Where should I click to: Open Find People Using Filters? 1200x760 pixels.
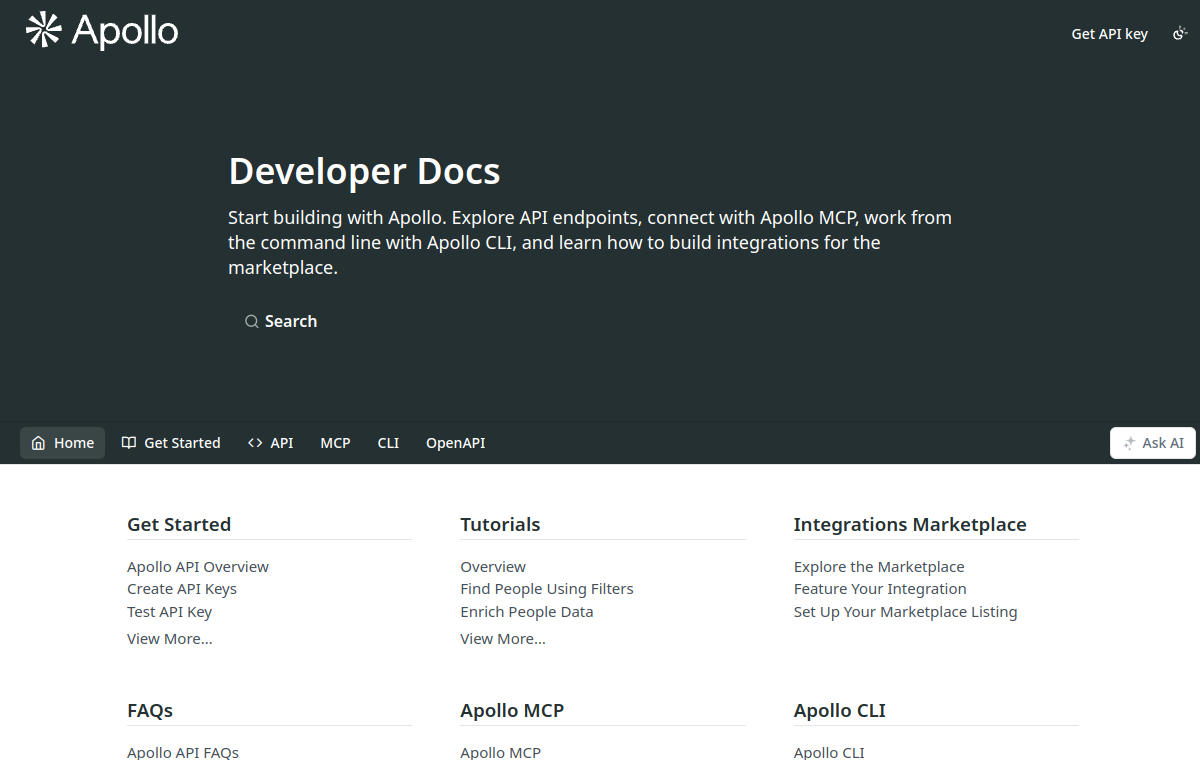click(547, 589)
